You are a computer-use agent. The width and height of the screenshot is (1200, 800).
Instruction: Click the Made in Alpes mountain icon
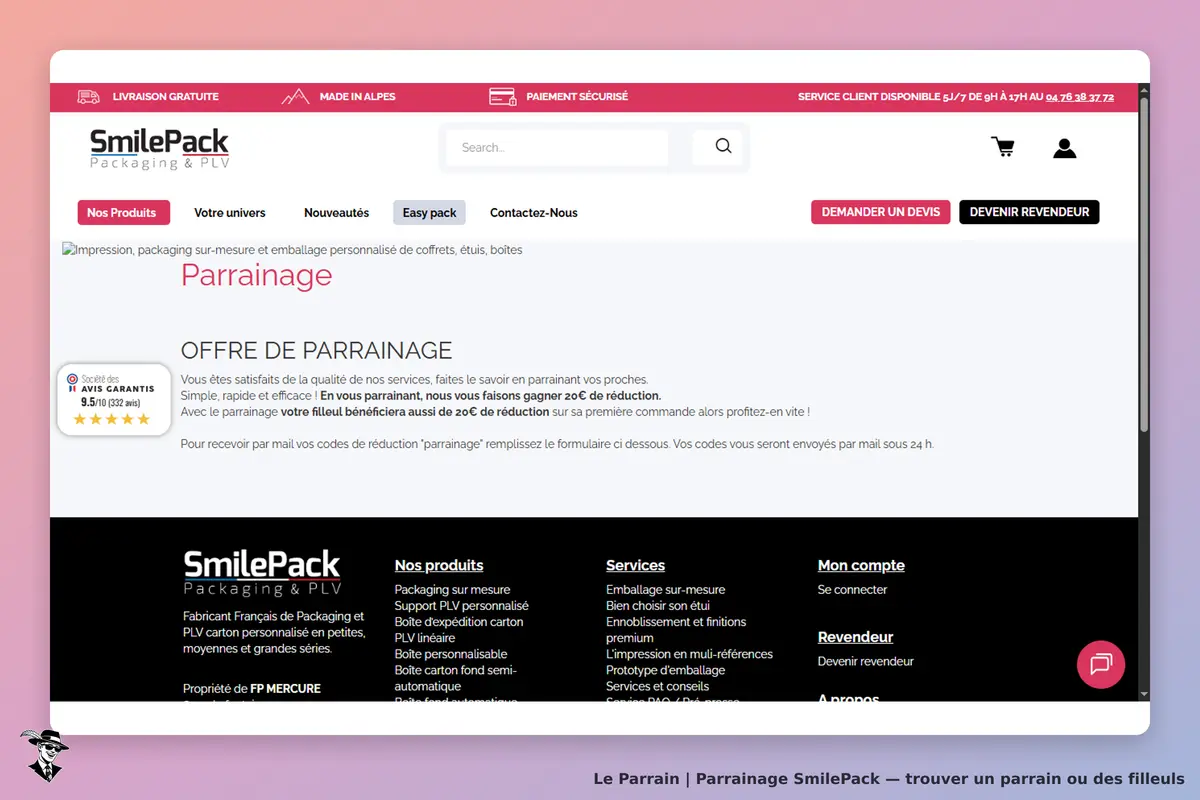pyautogui.click(x=295, y=97)
